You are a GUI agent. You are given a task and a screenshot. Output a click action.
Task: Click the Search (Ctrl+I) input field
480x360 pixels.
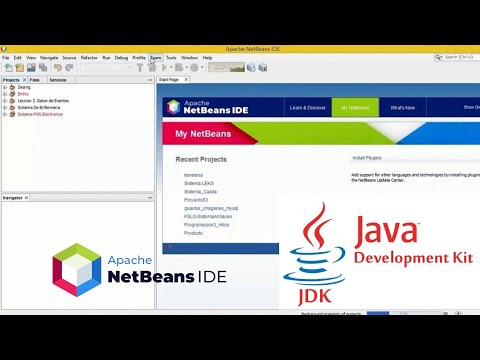(x=461, y=57)
